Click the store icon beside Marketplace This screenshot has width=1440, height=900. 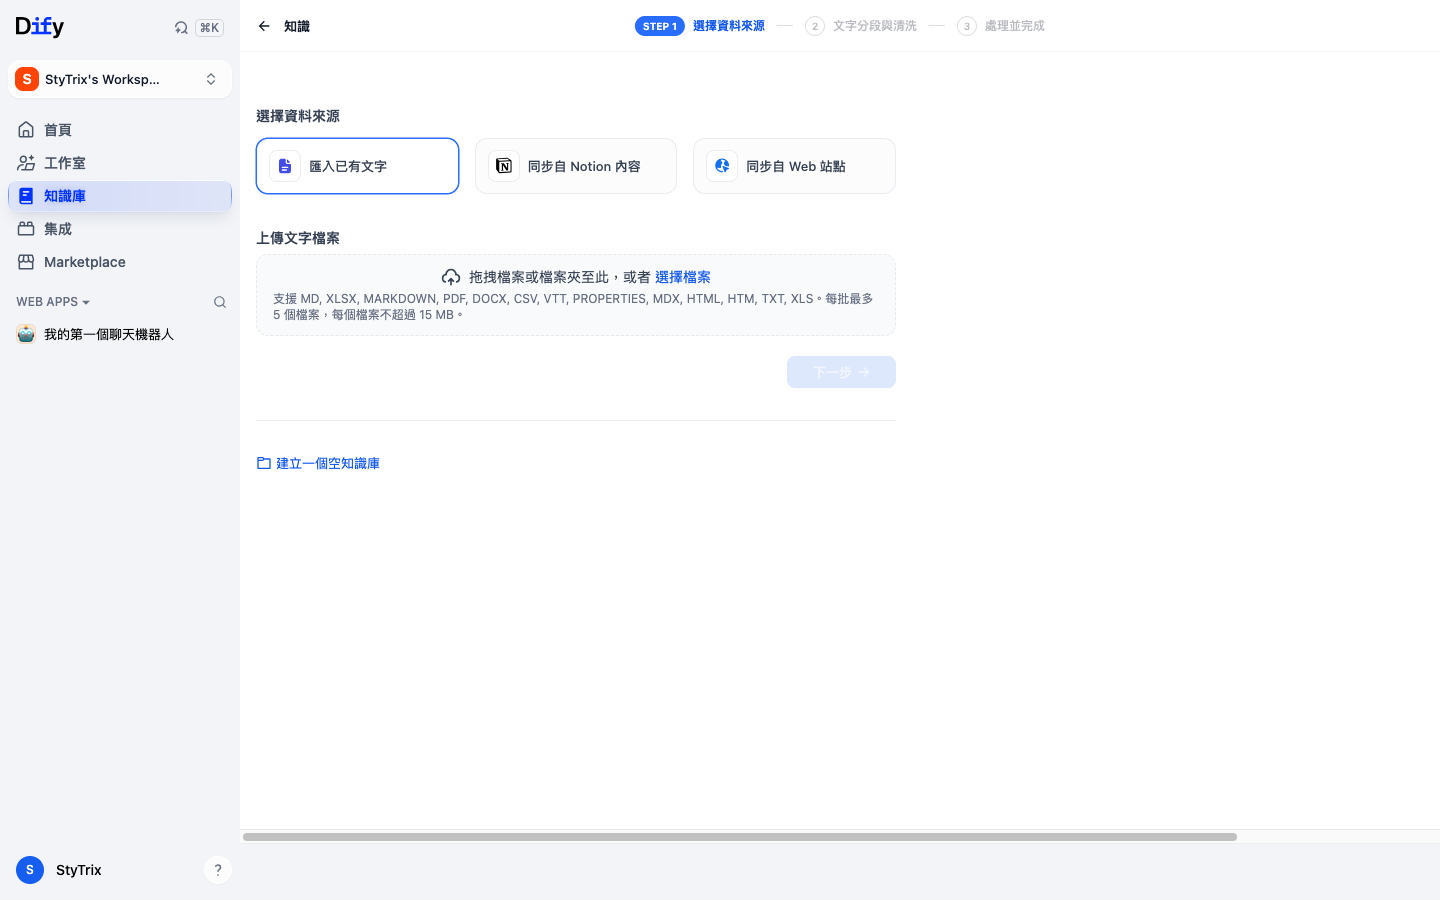(26, 262)
